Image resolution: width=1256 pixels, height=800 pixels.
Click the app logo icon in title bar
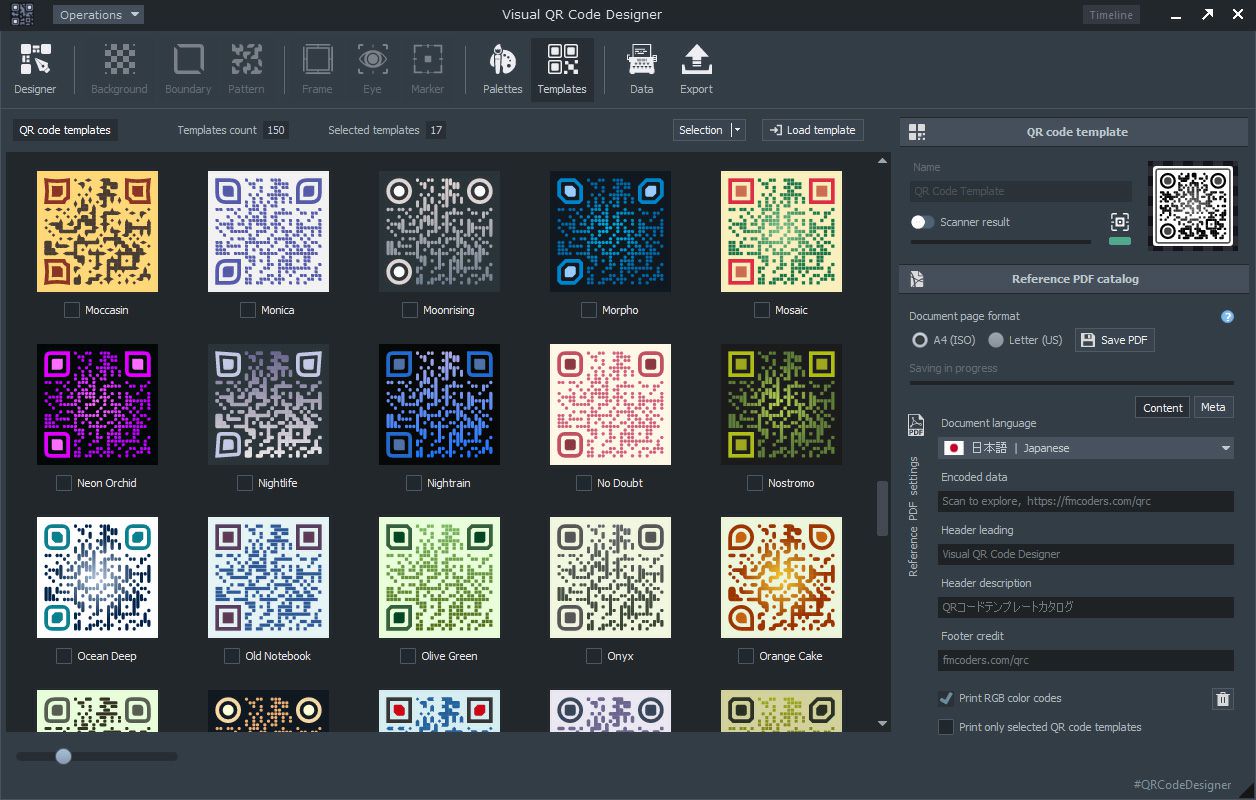pyautogui.click(x=22, y=14)
